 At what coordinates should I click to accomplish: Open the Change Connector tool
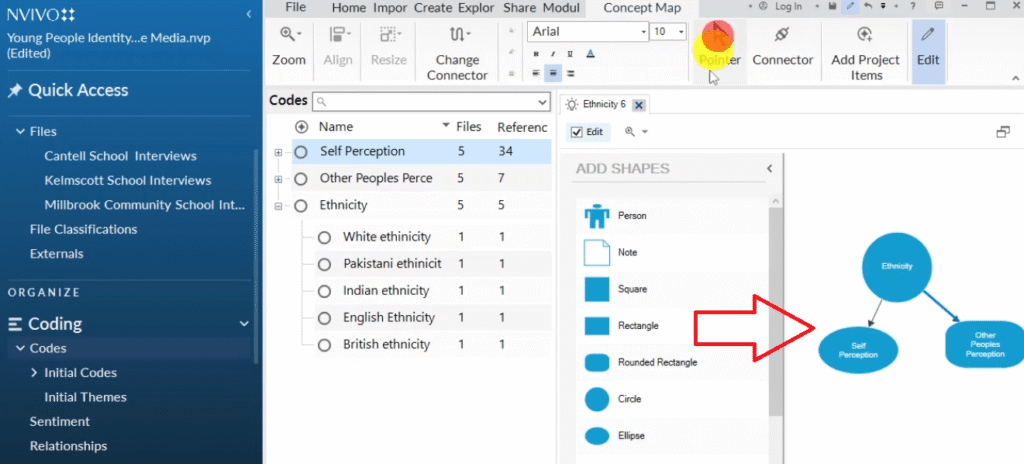coord(457,36)
